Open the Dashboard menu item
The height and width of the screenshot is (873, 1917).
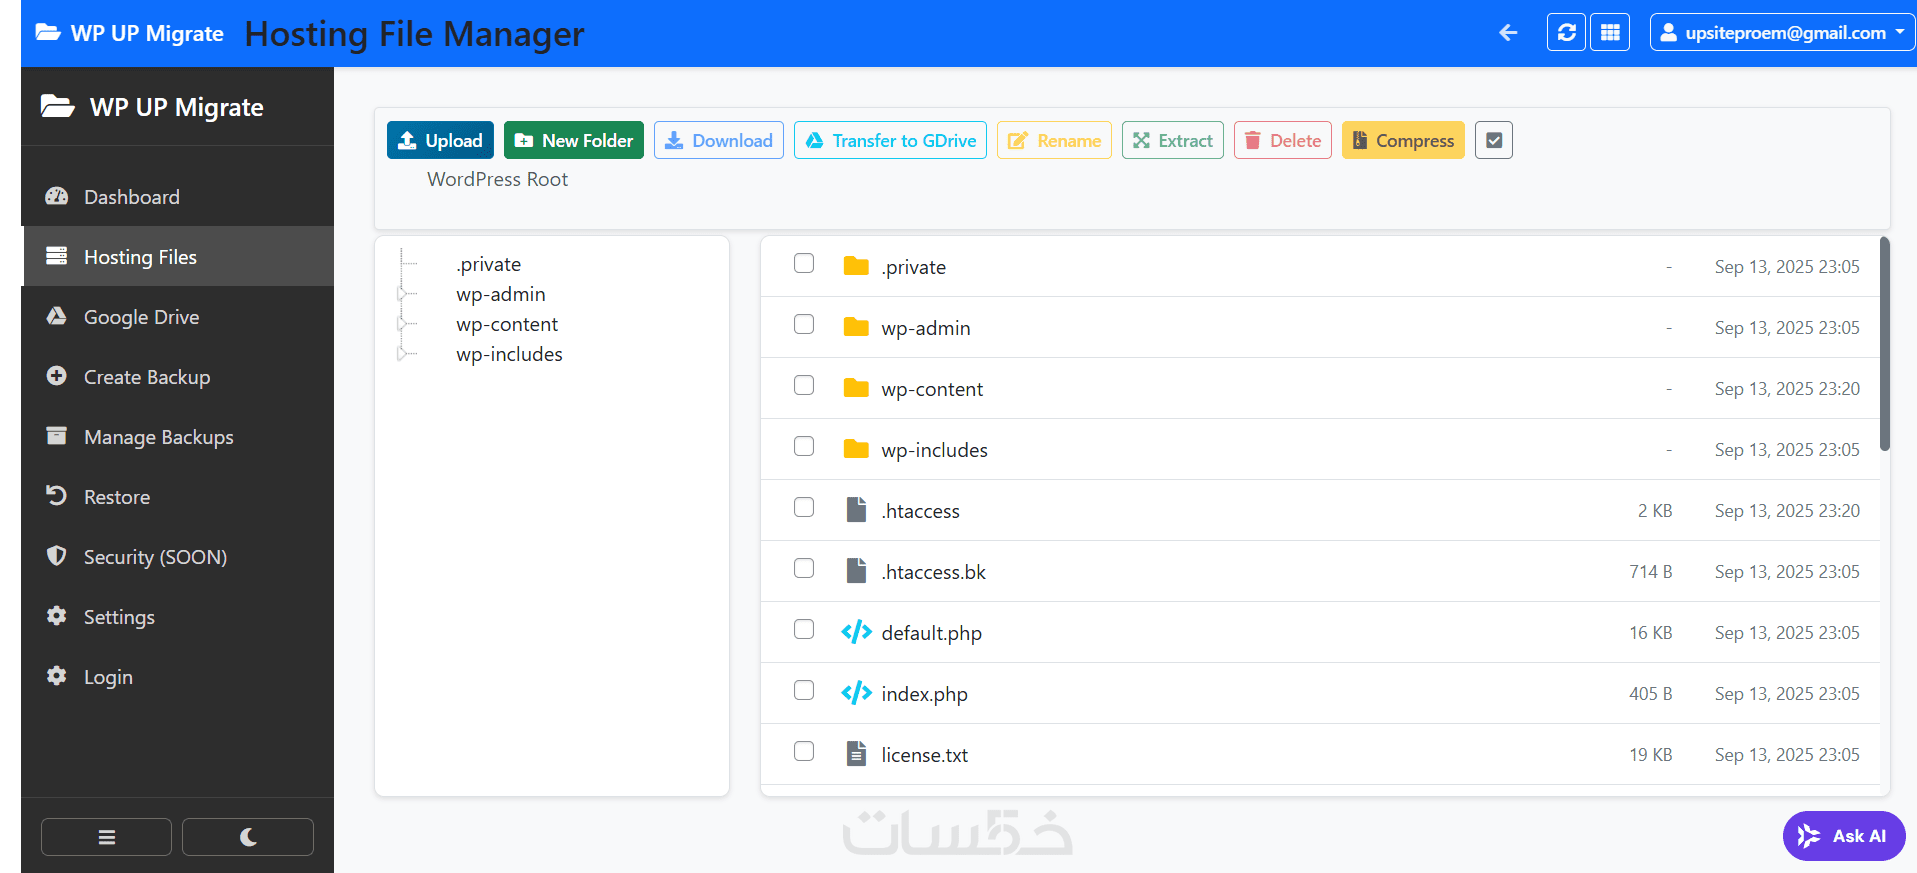point(178,197)
